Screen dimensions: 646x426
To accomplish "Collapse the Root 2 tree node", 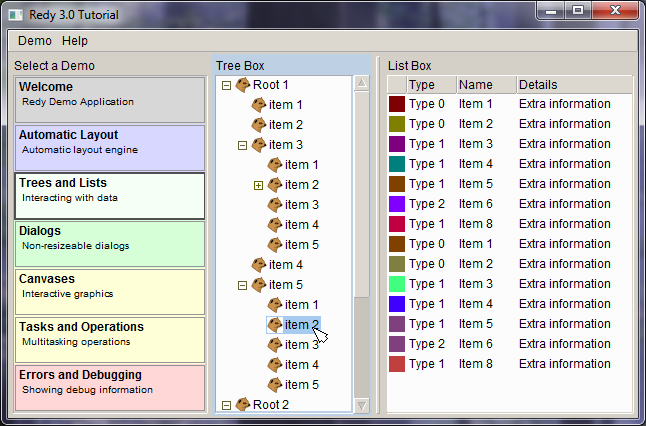I will click(226, 405).
